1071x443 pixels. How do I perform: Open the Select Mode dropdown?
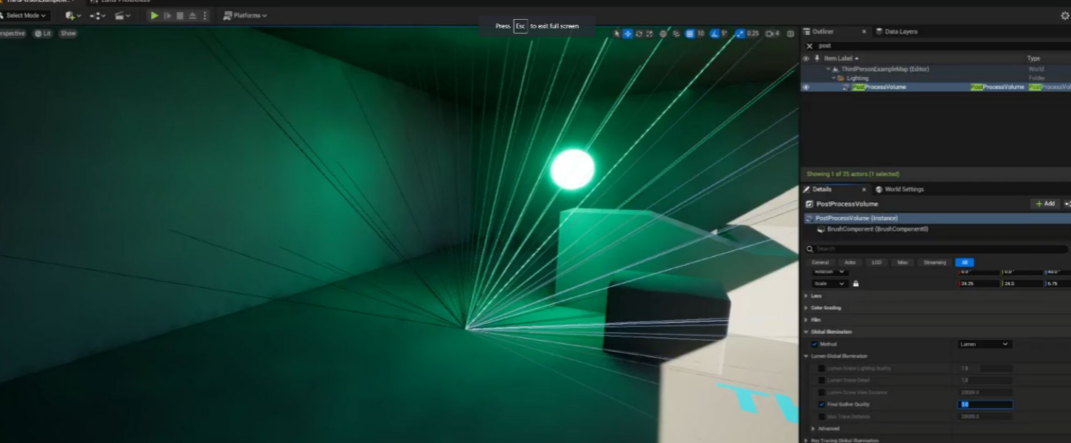pyautogui.click(x=25, y=15)
